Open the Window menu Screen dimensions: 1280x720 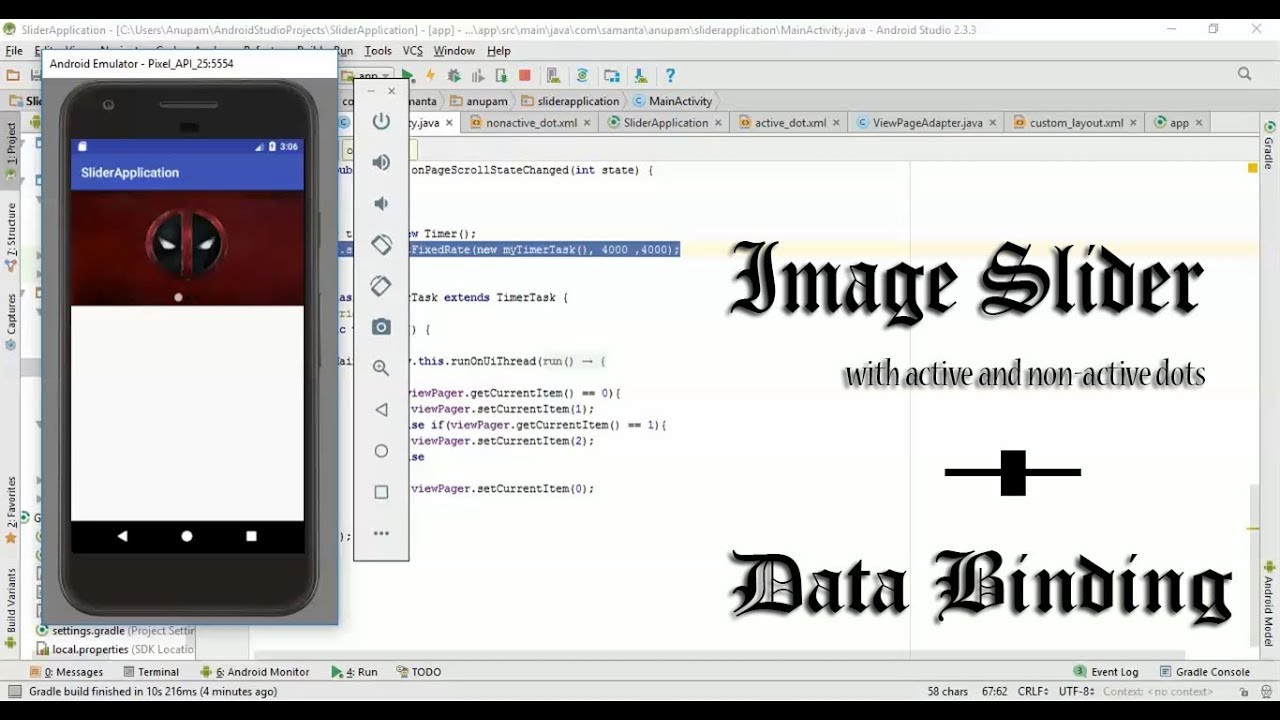click(454, 51)
